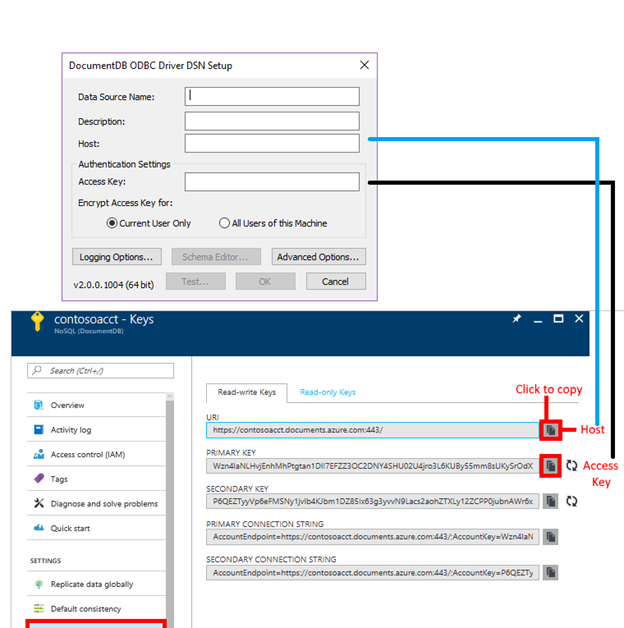Select All Users of this Machine

224,223
